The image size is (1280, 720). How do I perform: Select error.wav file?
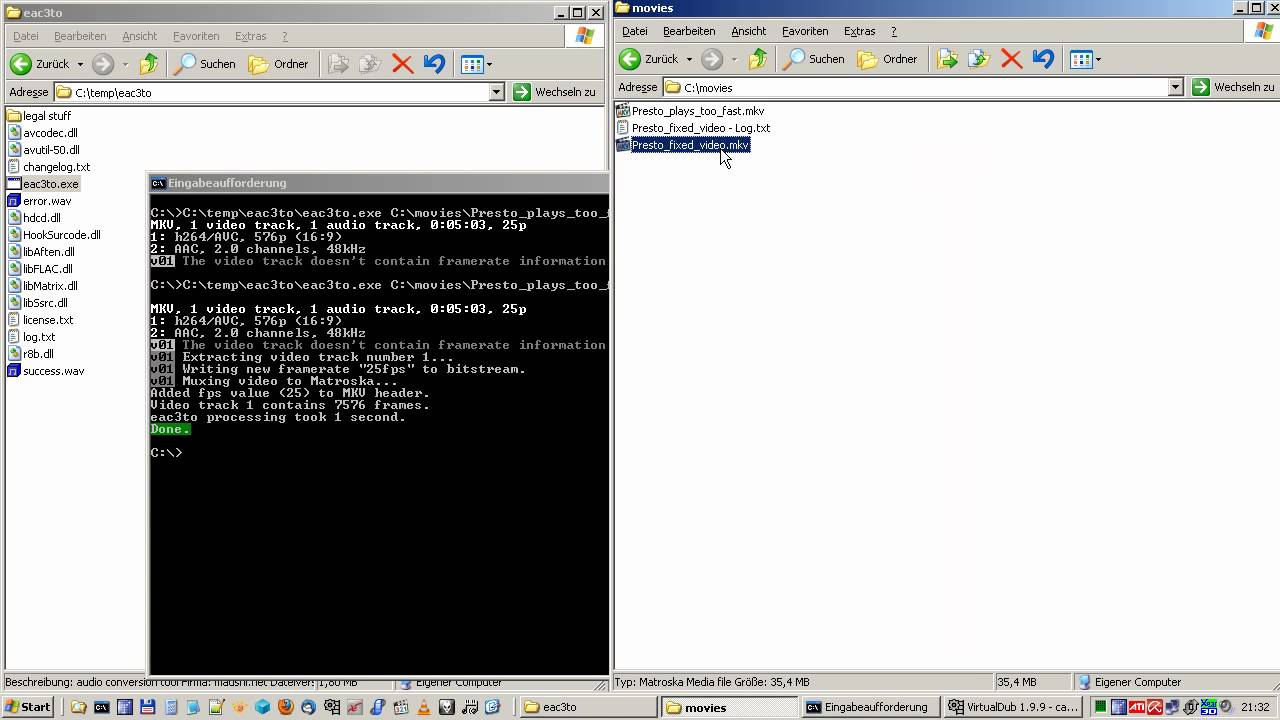[39, 201]
